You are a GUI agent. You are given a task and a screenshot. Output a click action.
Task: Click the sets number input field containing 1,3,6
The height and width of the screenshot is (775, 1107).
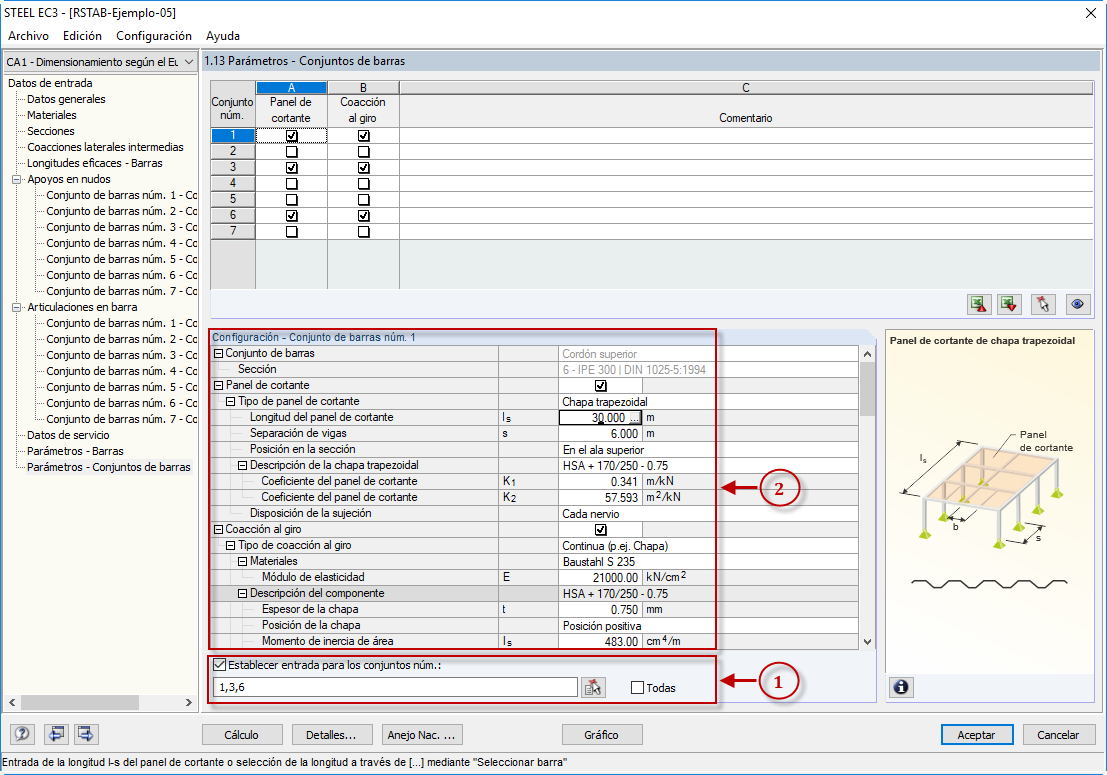pos(395,687)
